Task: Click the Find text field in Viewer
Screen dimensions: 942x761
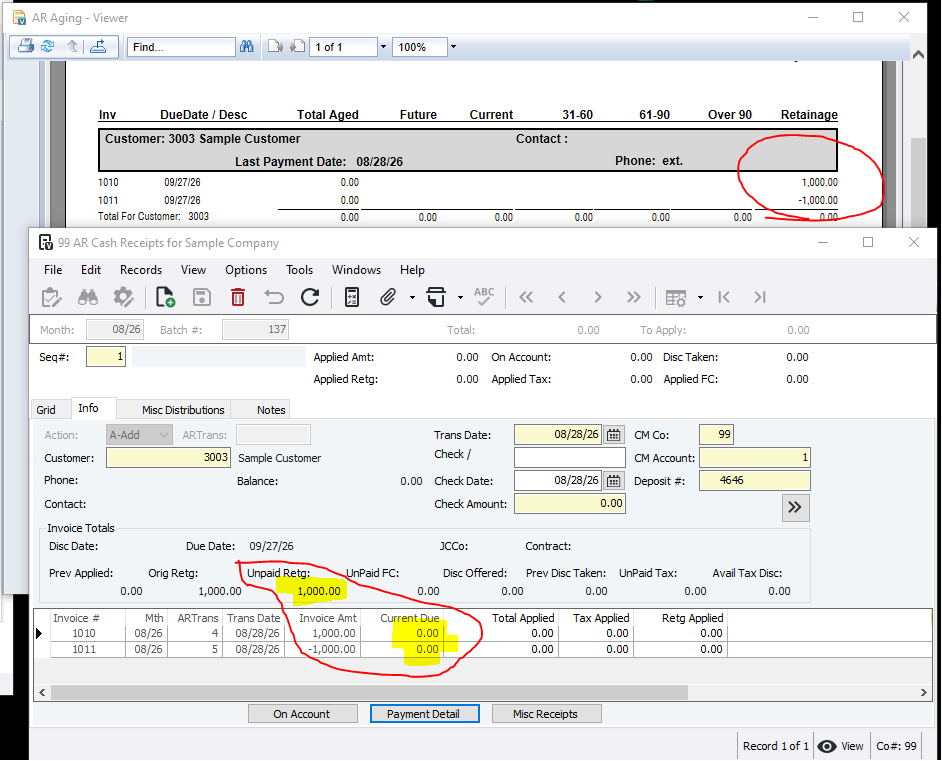Action: [x=181, y=47]
